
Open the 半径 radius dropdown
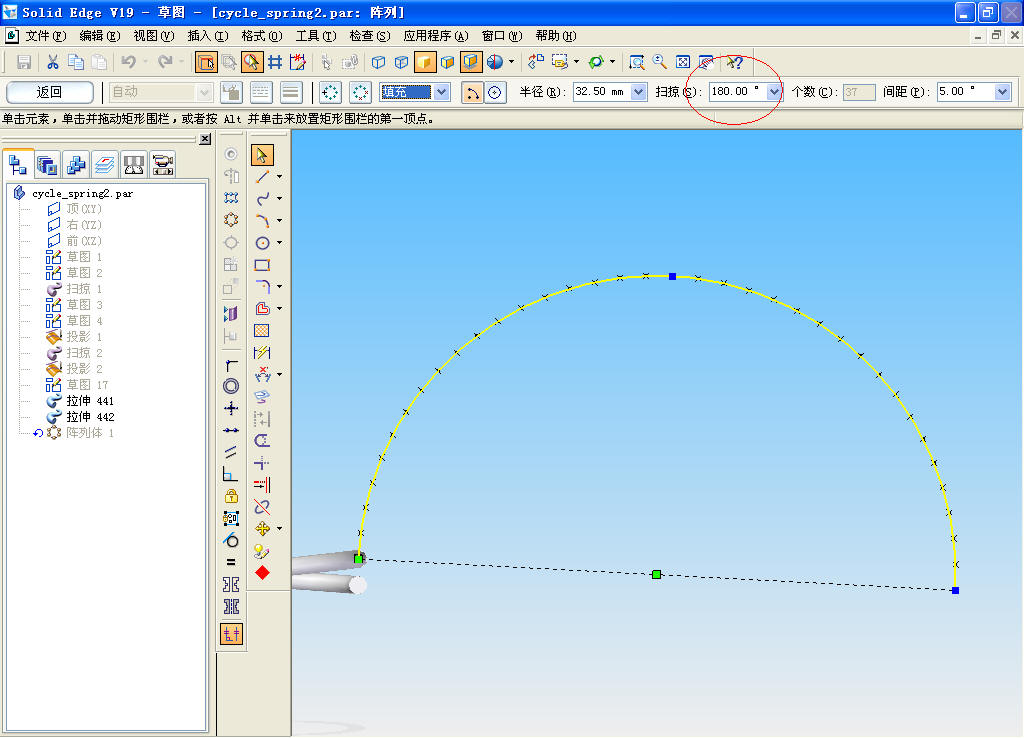(x=639, y=92)
